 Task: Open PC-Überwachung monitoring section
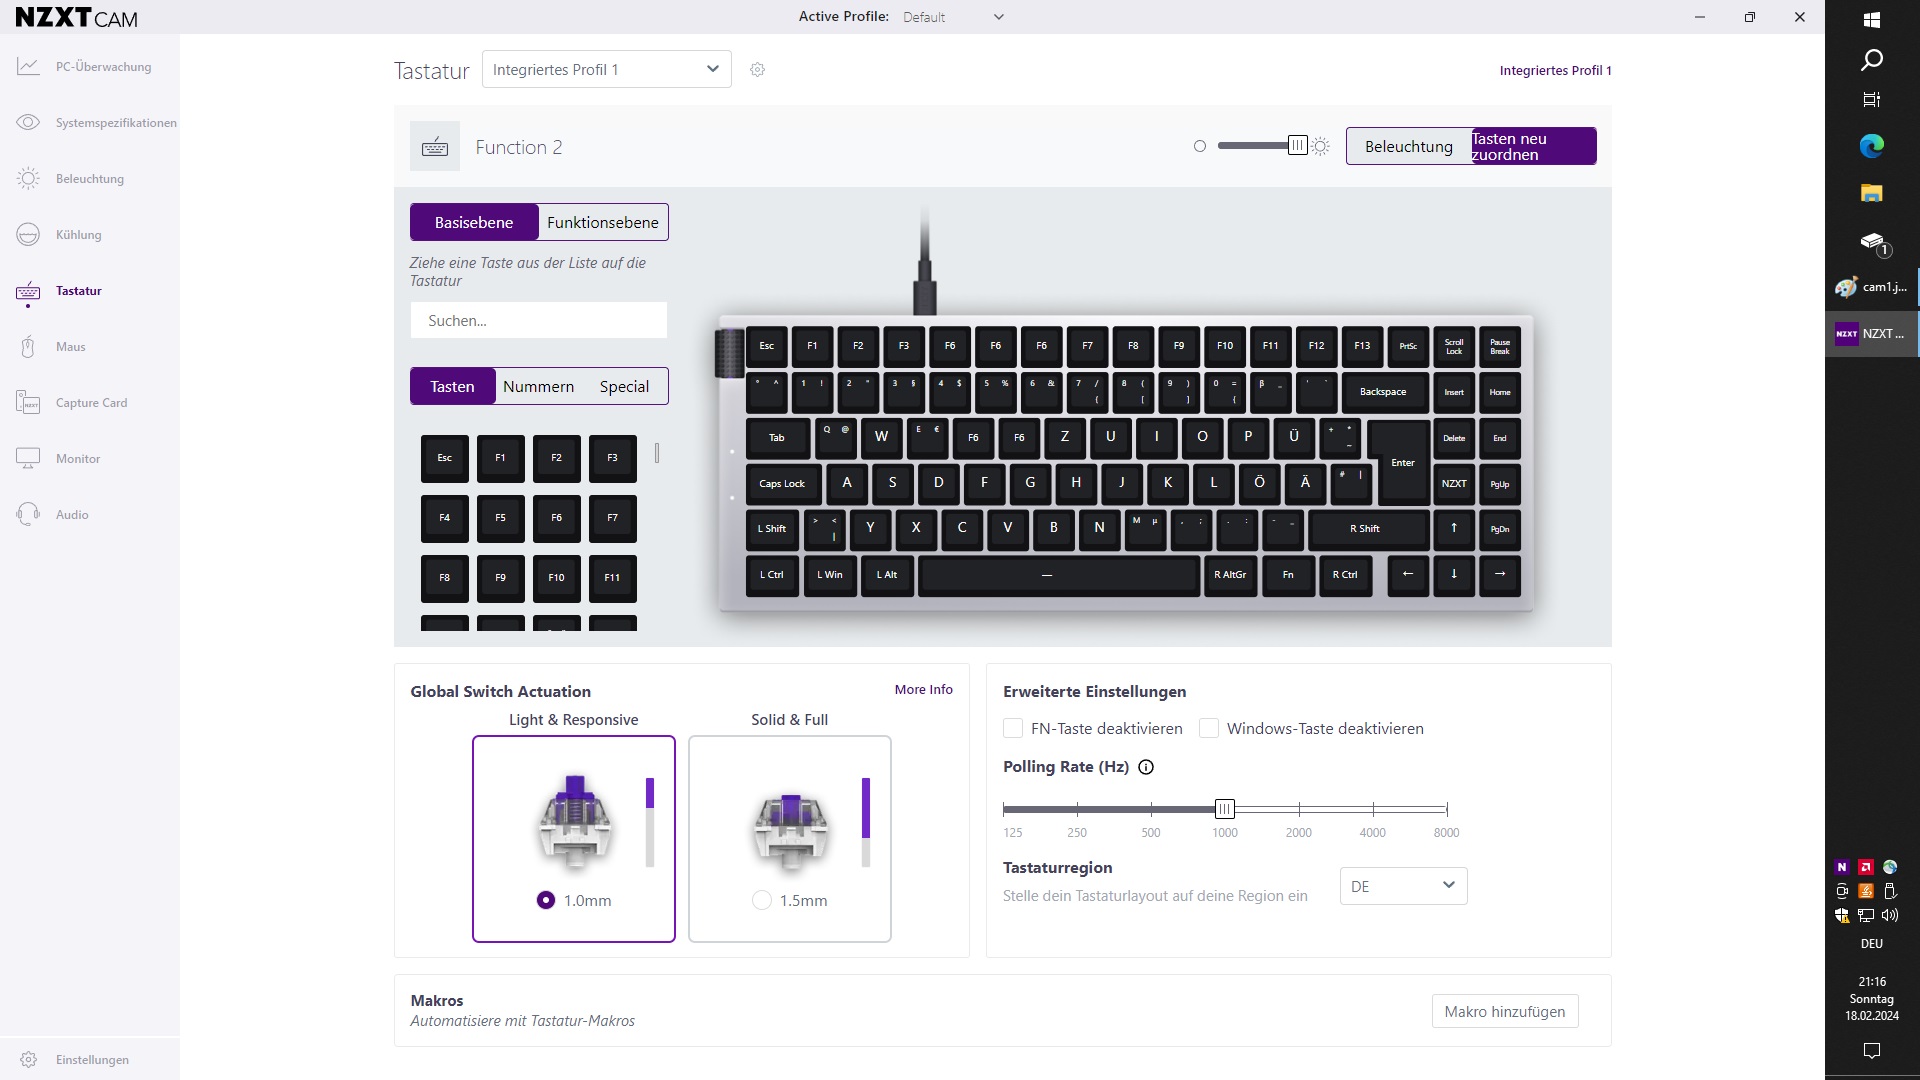click(x=90, y=67)
